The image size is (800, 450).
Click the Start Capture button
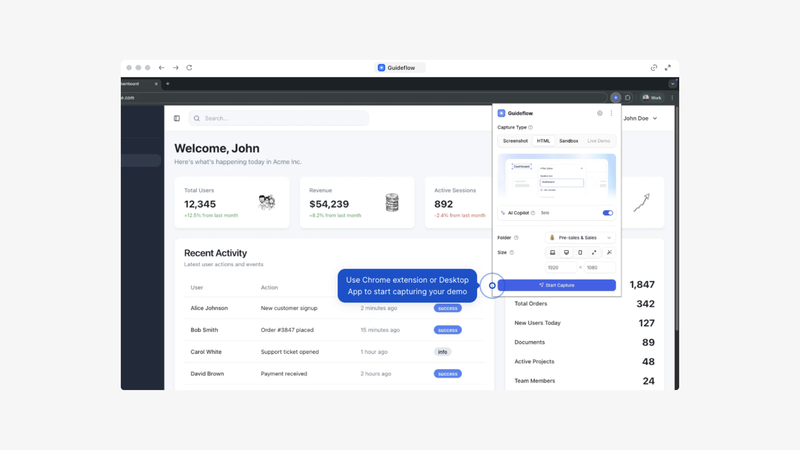tap(557, 285)
